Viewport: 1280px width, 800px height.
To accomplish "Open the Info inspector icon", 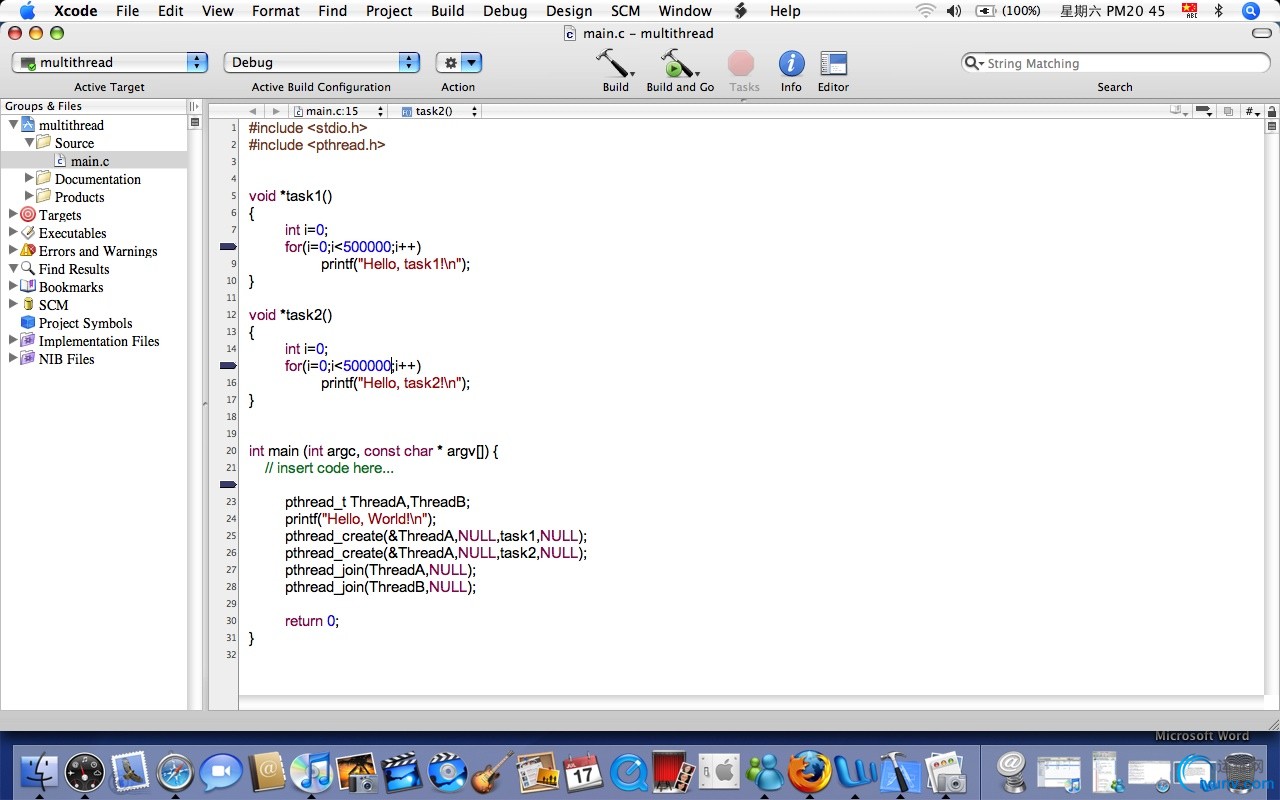I will coord(791,64).
